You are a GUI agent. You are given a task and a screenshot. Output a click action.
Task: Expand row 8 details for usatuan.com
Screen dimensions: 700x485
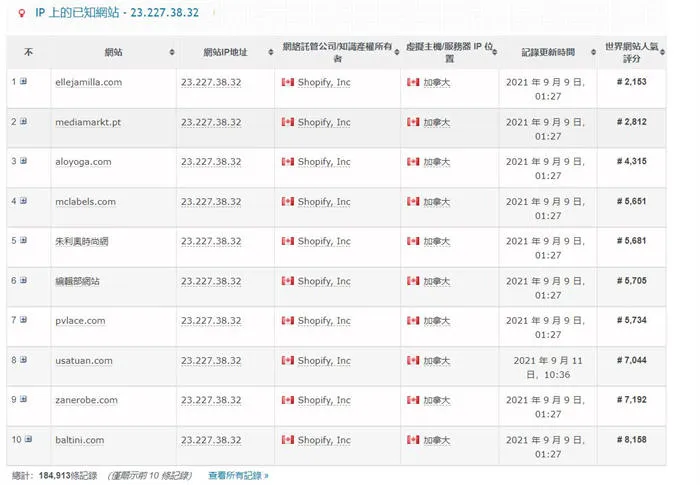pos(23,360)
